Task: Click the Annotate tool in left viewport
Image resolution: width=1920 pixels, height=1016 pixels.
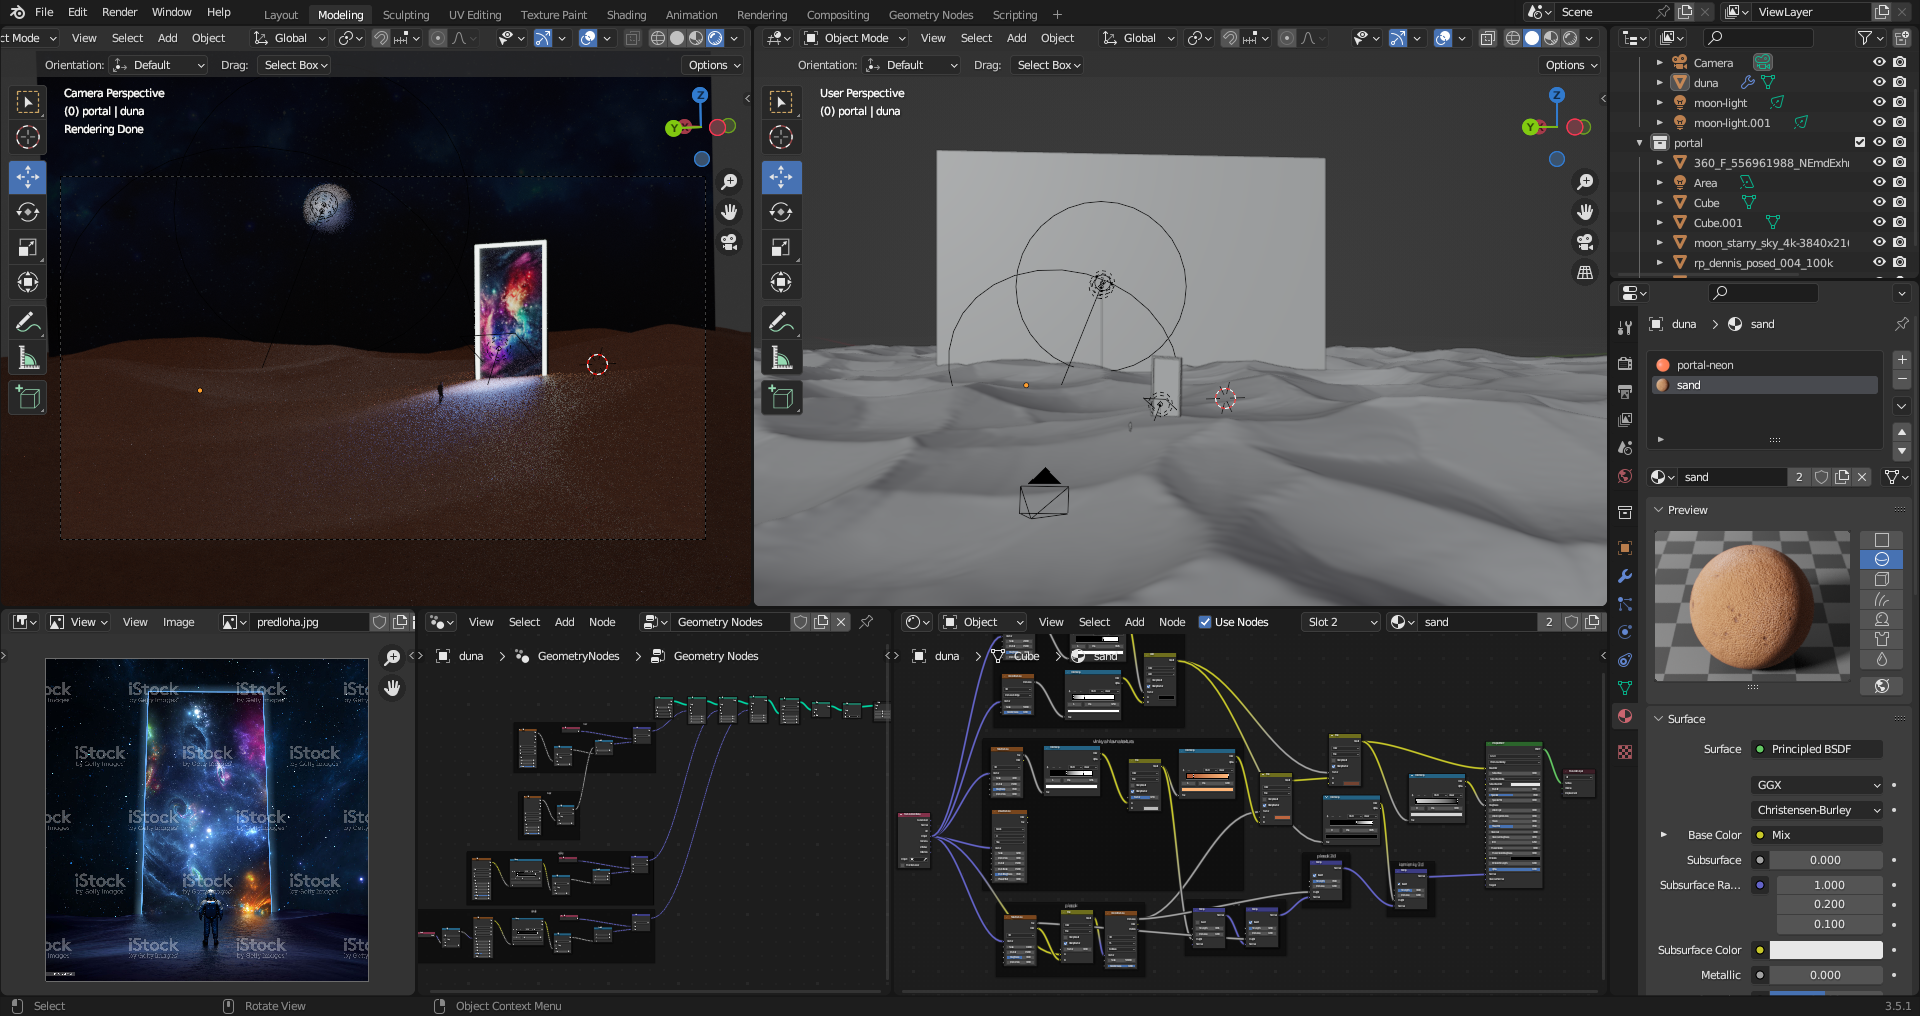Action: (28, 323)
